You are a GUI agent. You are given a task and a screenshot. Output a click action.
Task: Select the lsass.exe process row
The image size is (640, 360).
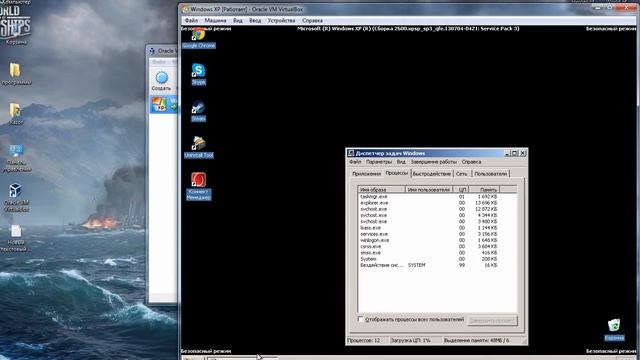coord(437,228)
